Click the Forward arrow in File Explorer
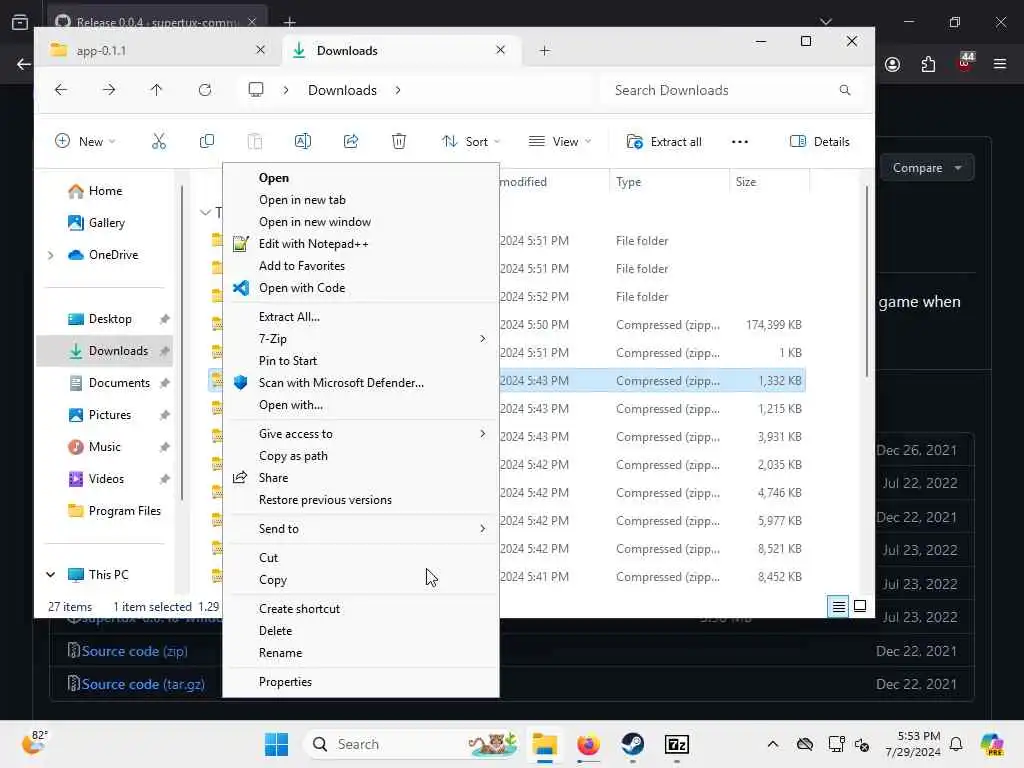Viewport: 1024px width, 768px height. pyautogui.click(x=109, y=90)
